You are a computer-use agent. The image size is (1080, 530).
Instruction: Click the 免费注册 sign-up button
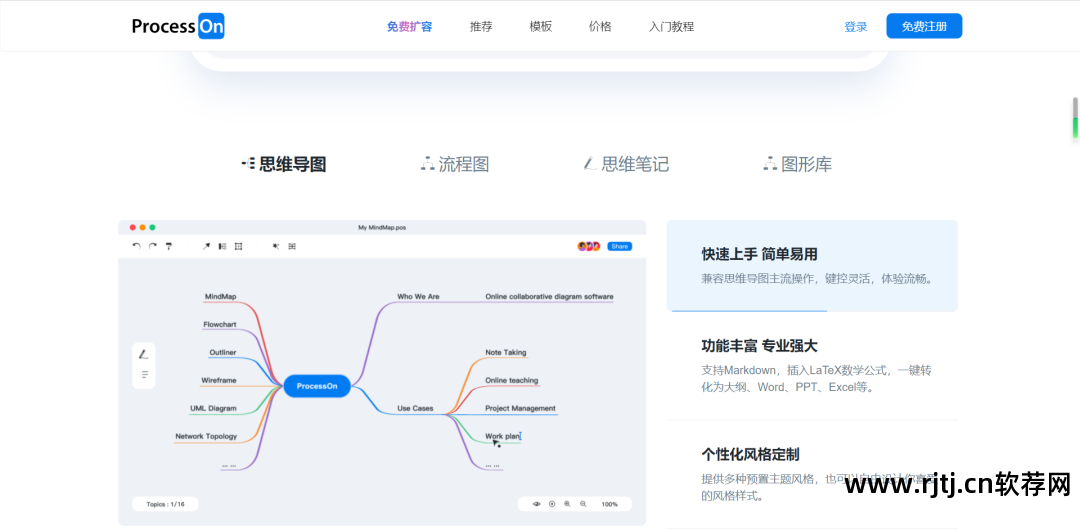pyautogui.click(x=924, y=26)
